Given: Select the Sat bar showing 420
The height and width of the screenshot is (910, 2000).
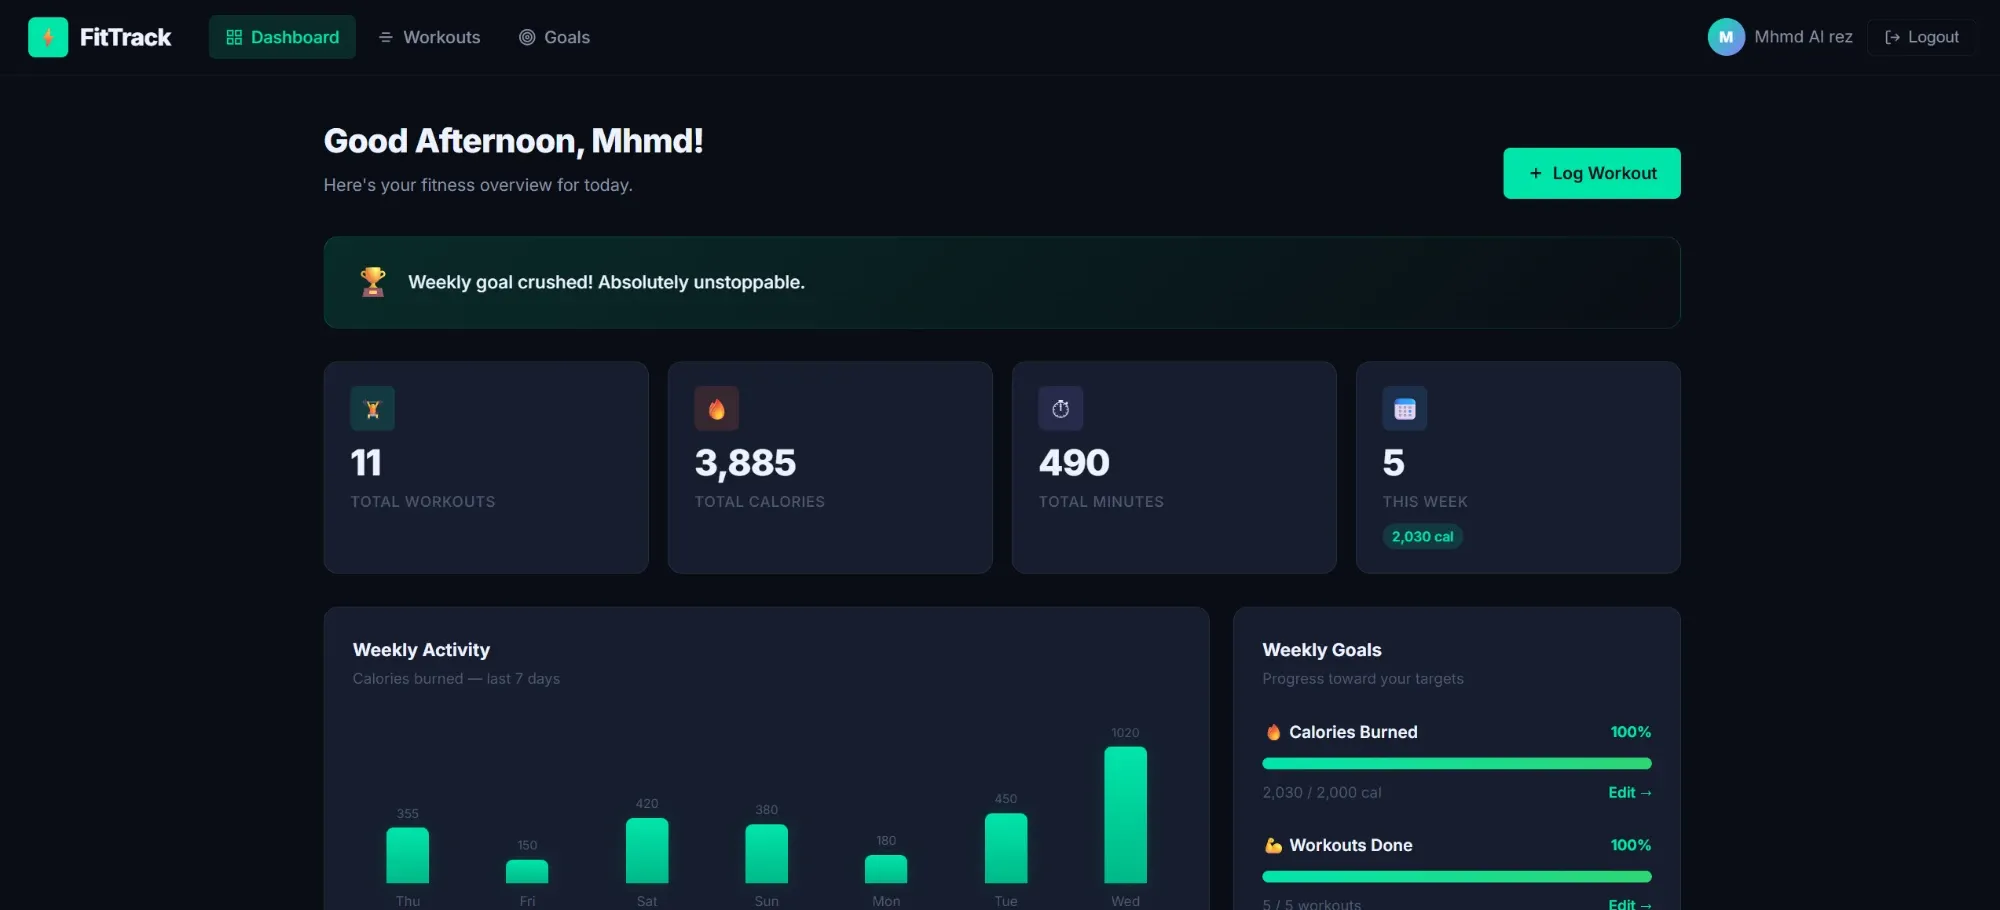Looking at the screenshot, I should [x=647, y=850].
